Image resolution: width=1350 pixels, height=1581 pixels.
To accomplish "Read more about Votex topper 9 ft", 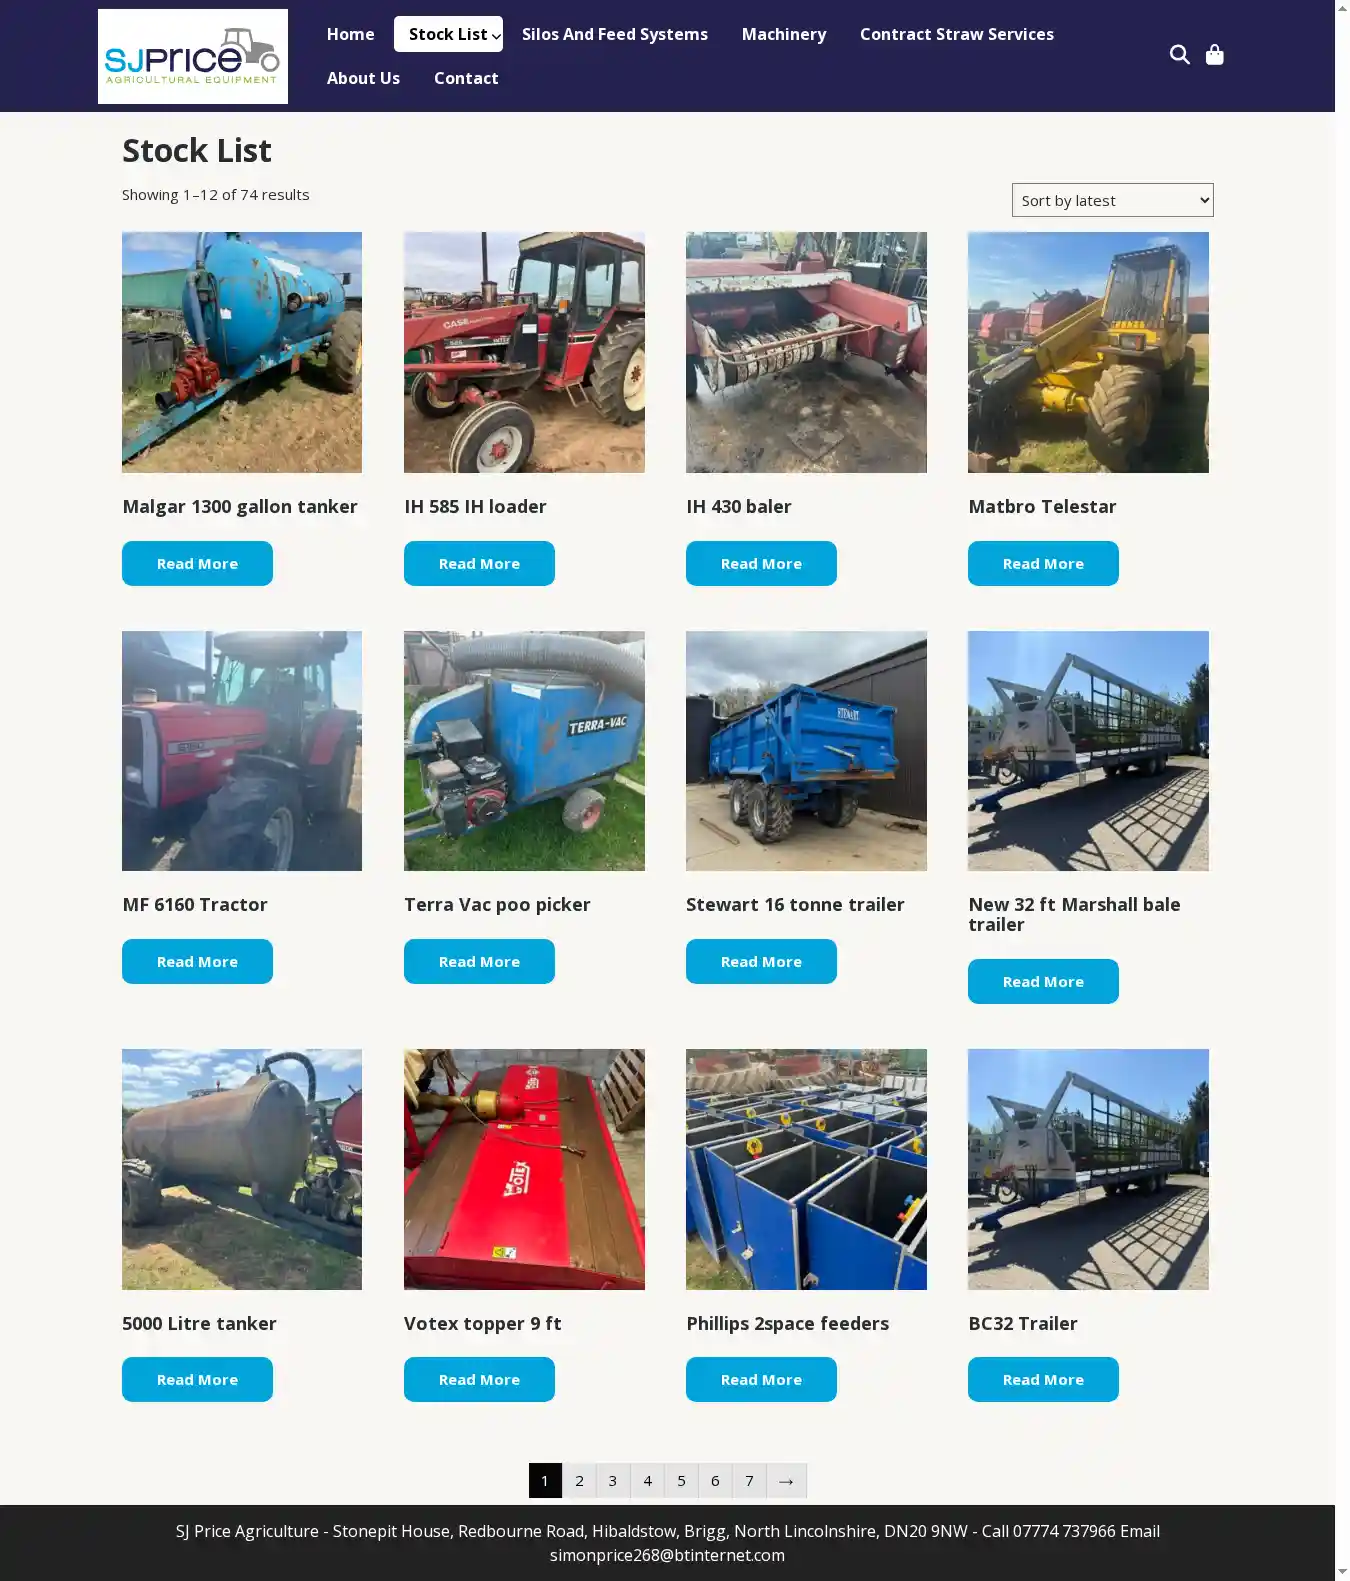I will coord(479,1380).
